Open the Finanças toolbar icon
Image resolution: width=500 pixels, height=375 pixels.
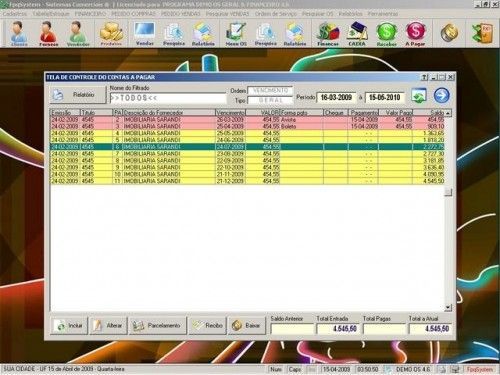coord(328,33)
